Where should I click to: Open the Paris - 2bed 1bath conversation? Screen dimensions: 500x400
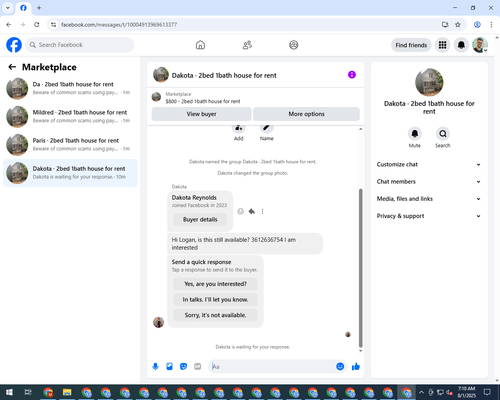(70, 145)
